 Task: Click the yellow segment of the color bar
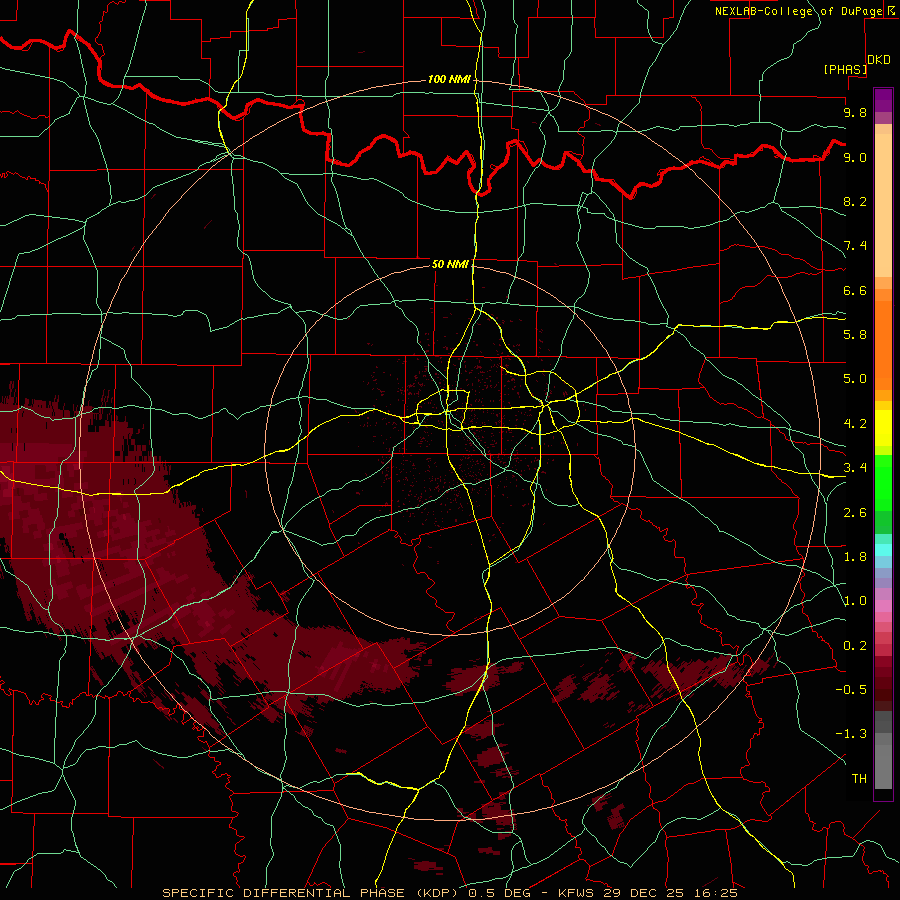tap(883, 428)
